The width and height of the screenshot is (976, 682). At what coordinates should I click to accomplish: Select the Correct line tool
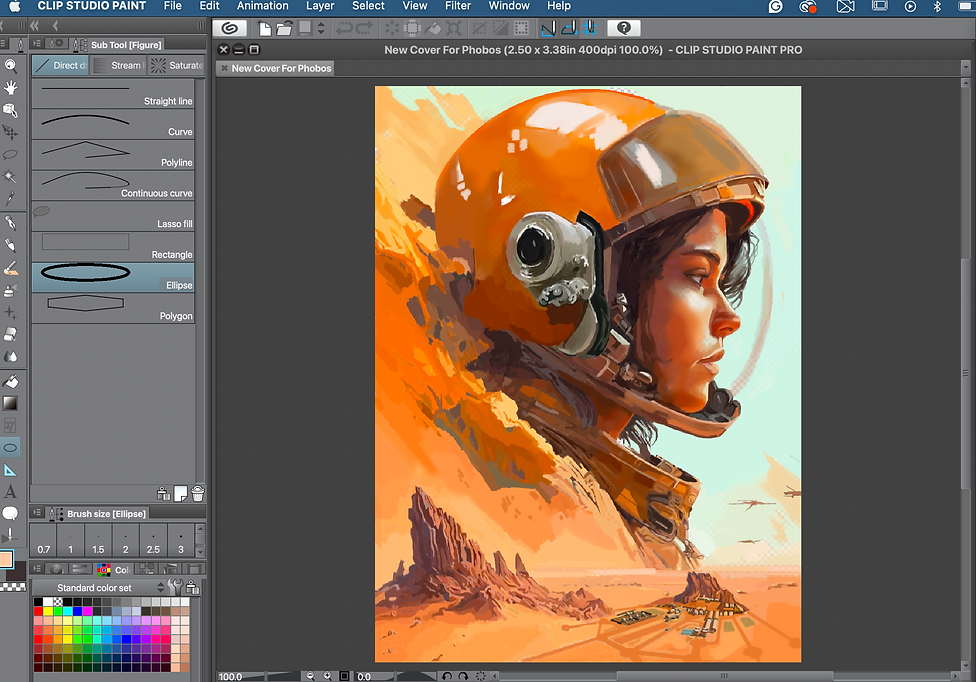tap(10, 535)
